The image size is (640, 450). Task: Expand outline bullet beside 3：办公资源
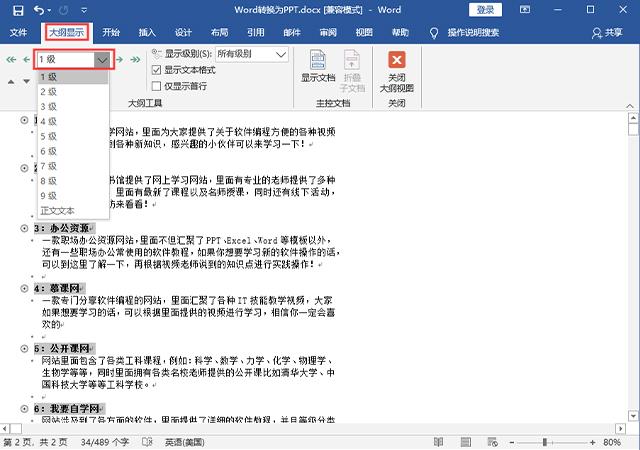(24, 228)
